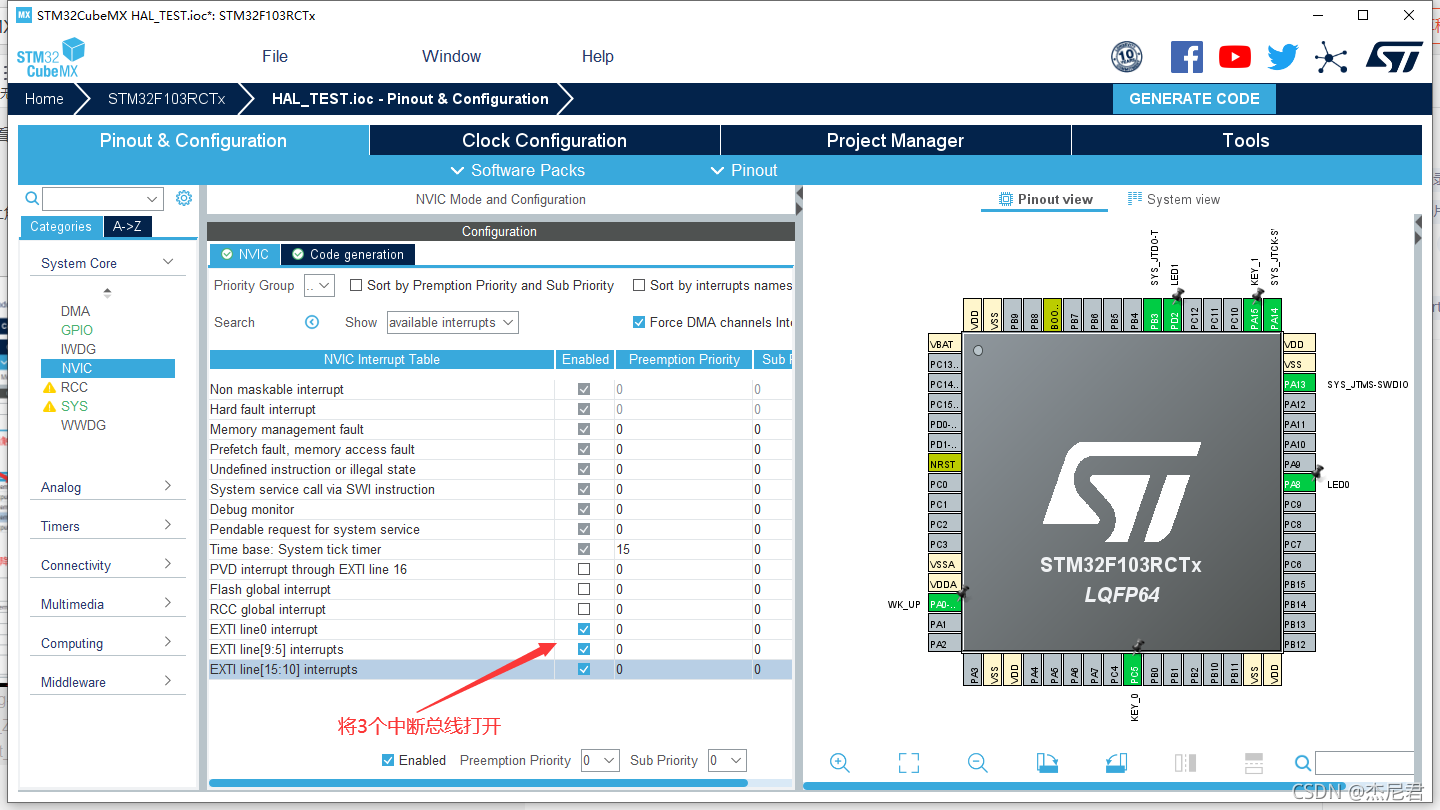
Task: Click the ST community network icon
Action: tap(1331, 57)
